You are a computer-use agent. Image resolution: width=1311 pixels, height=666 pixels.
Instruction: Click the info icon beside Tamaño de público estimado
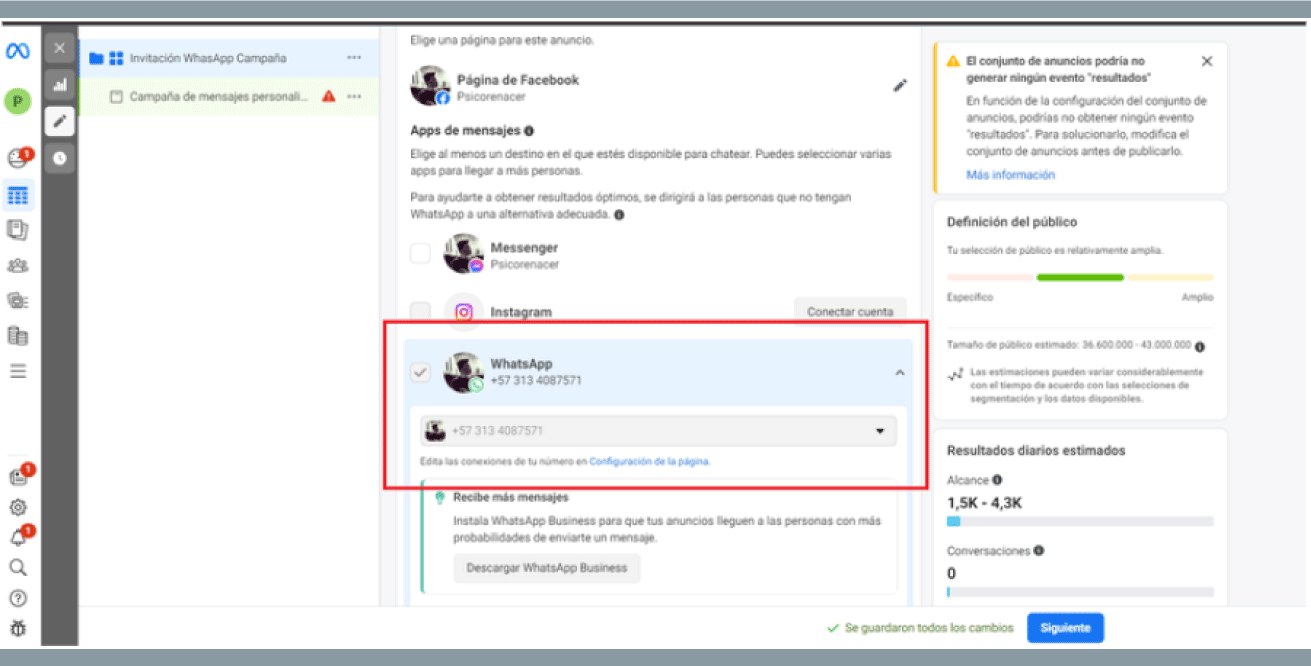[x=1199, y=346]
